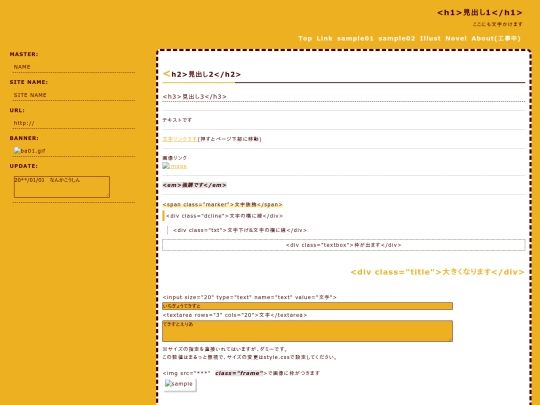Click the yellow 文字リンクです text link

(x=180, y=139)
